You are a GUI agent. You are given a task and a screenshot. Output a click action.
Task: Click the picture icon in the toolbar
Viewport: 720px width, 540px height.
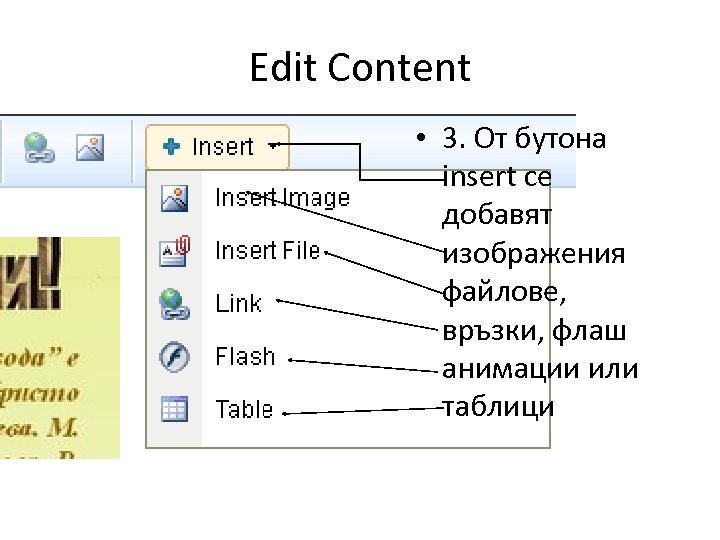[91, 148]
